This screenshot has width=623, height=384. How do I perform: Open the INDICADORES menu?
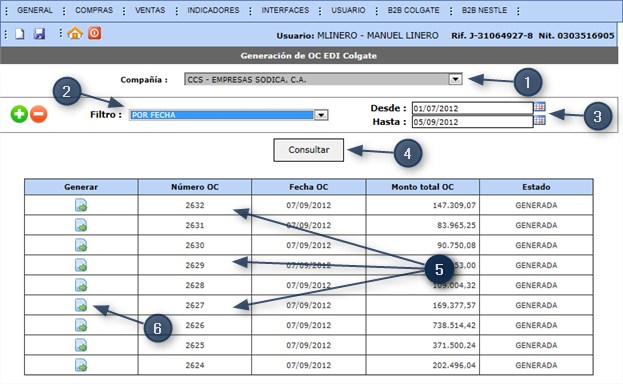tap(213, 10)
